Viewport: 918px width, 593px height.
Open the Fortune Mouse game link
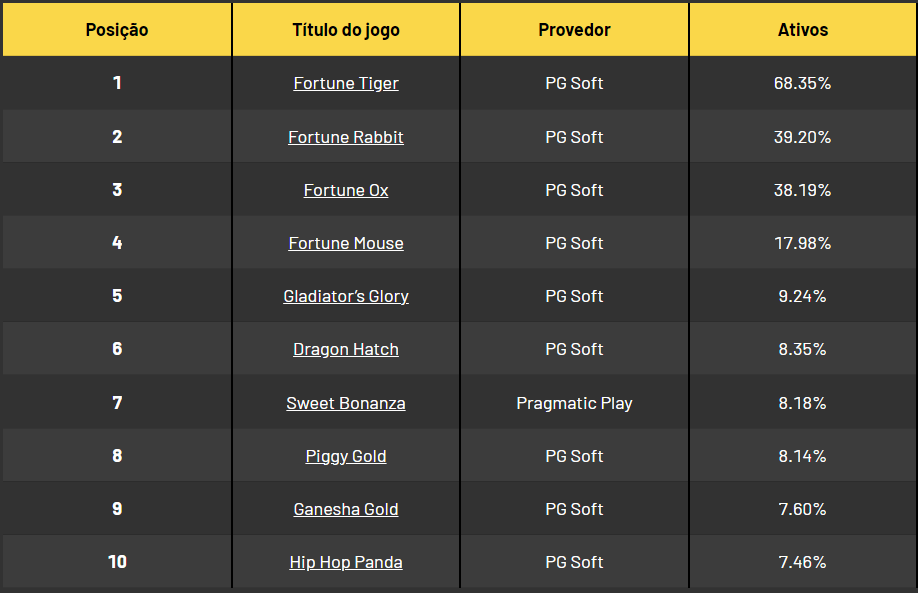(346, 242)
